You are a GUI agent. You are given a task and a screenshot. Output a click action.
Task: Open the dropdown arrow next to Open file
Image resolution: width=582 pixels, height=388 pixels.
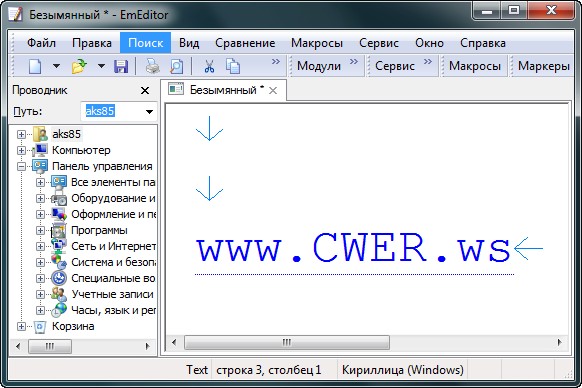pyautogui.click(x=101, y=66)
